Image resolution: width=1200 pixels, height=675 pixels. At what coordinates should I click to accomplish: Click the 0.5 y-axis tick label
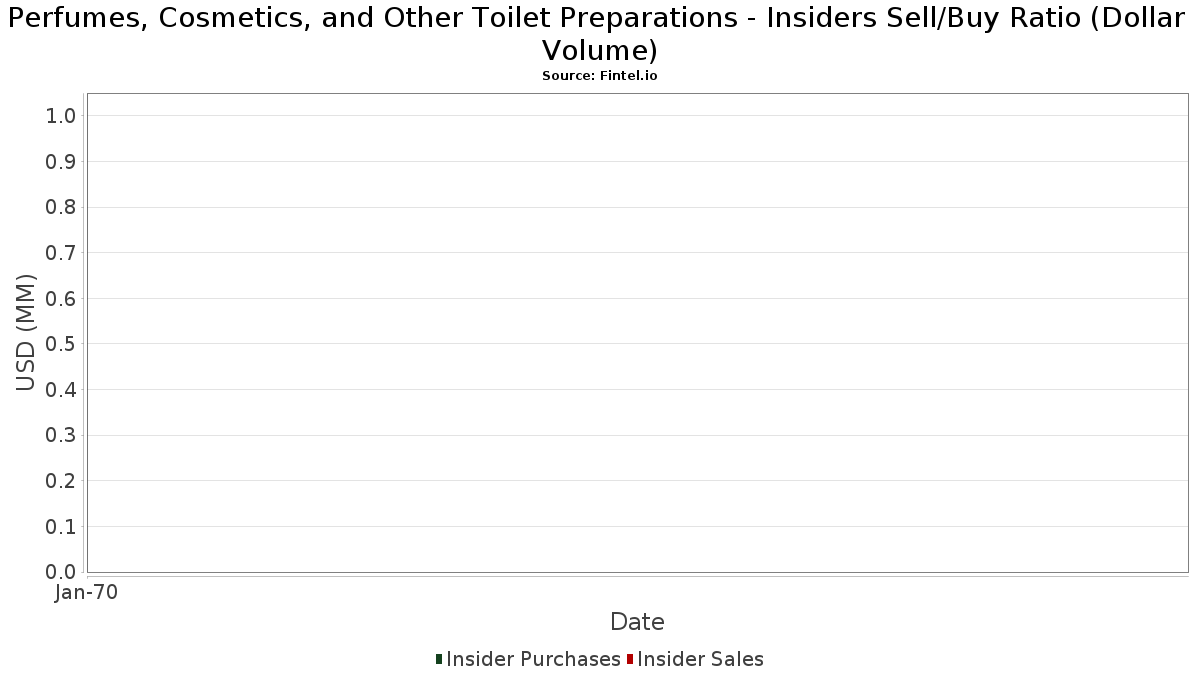[x=61, y=344]
